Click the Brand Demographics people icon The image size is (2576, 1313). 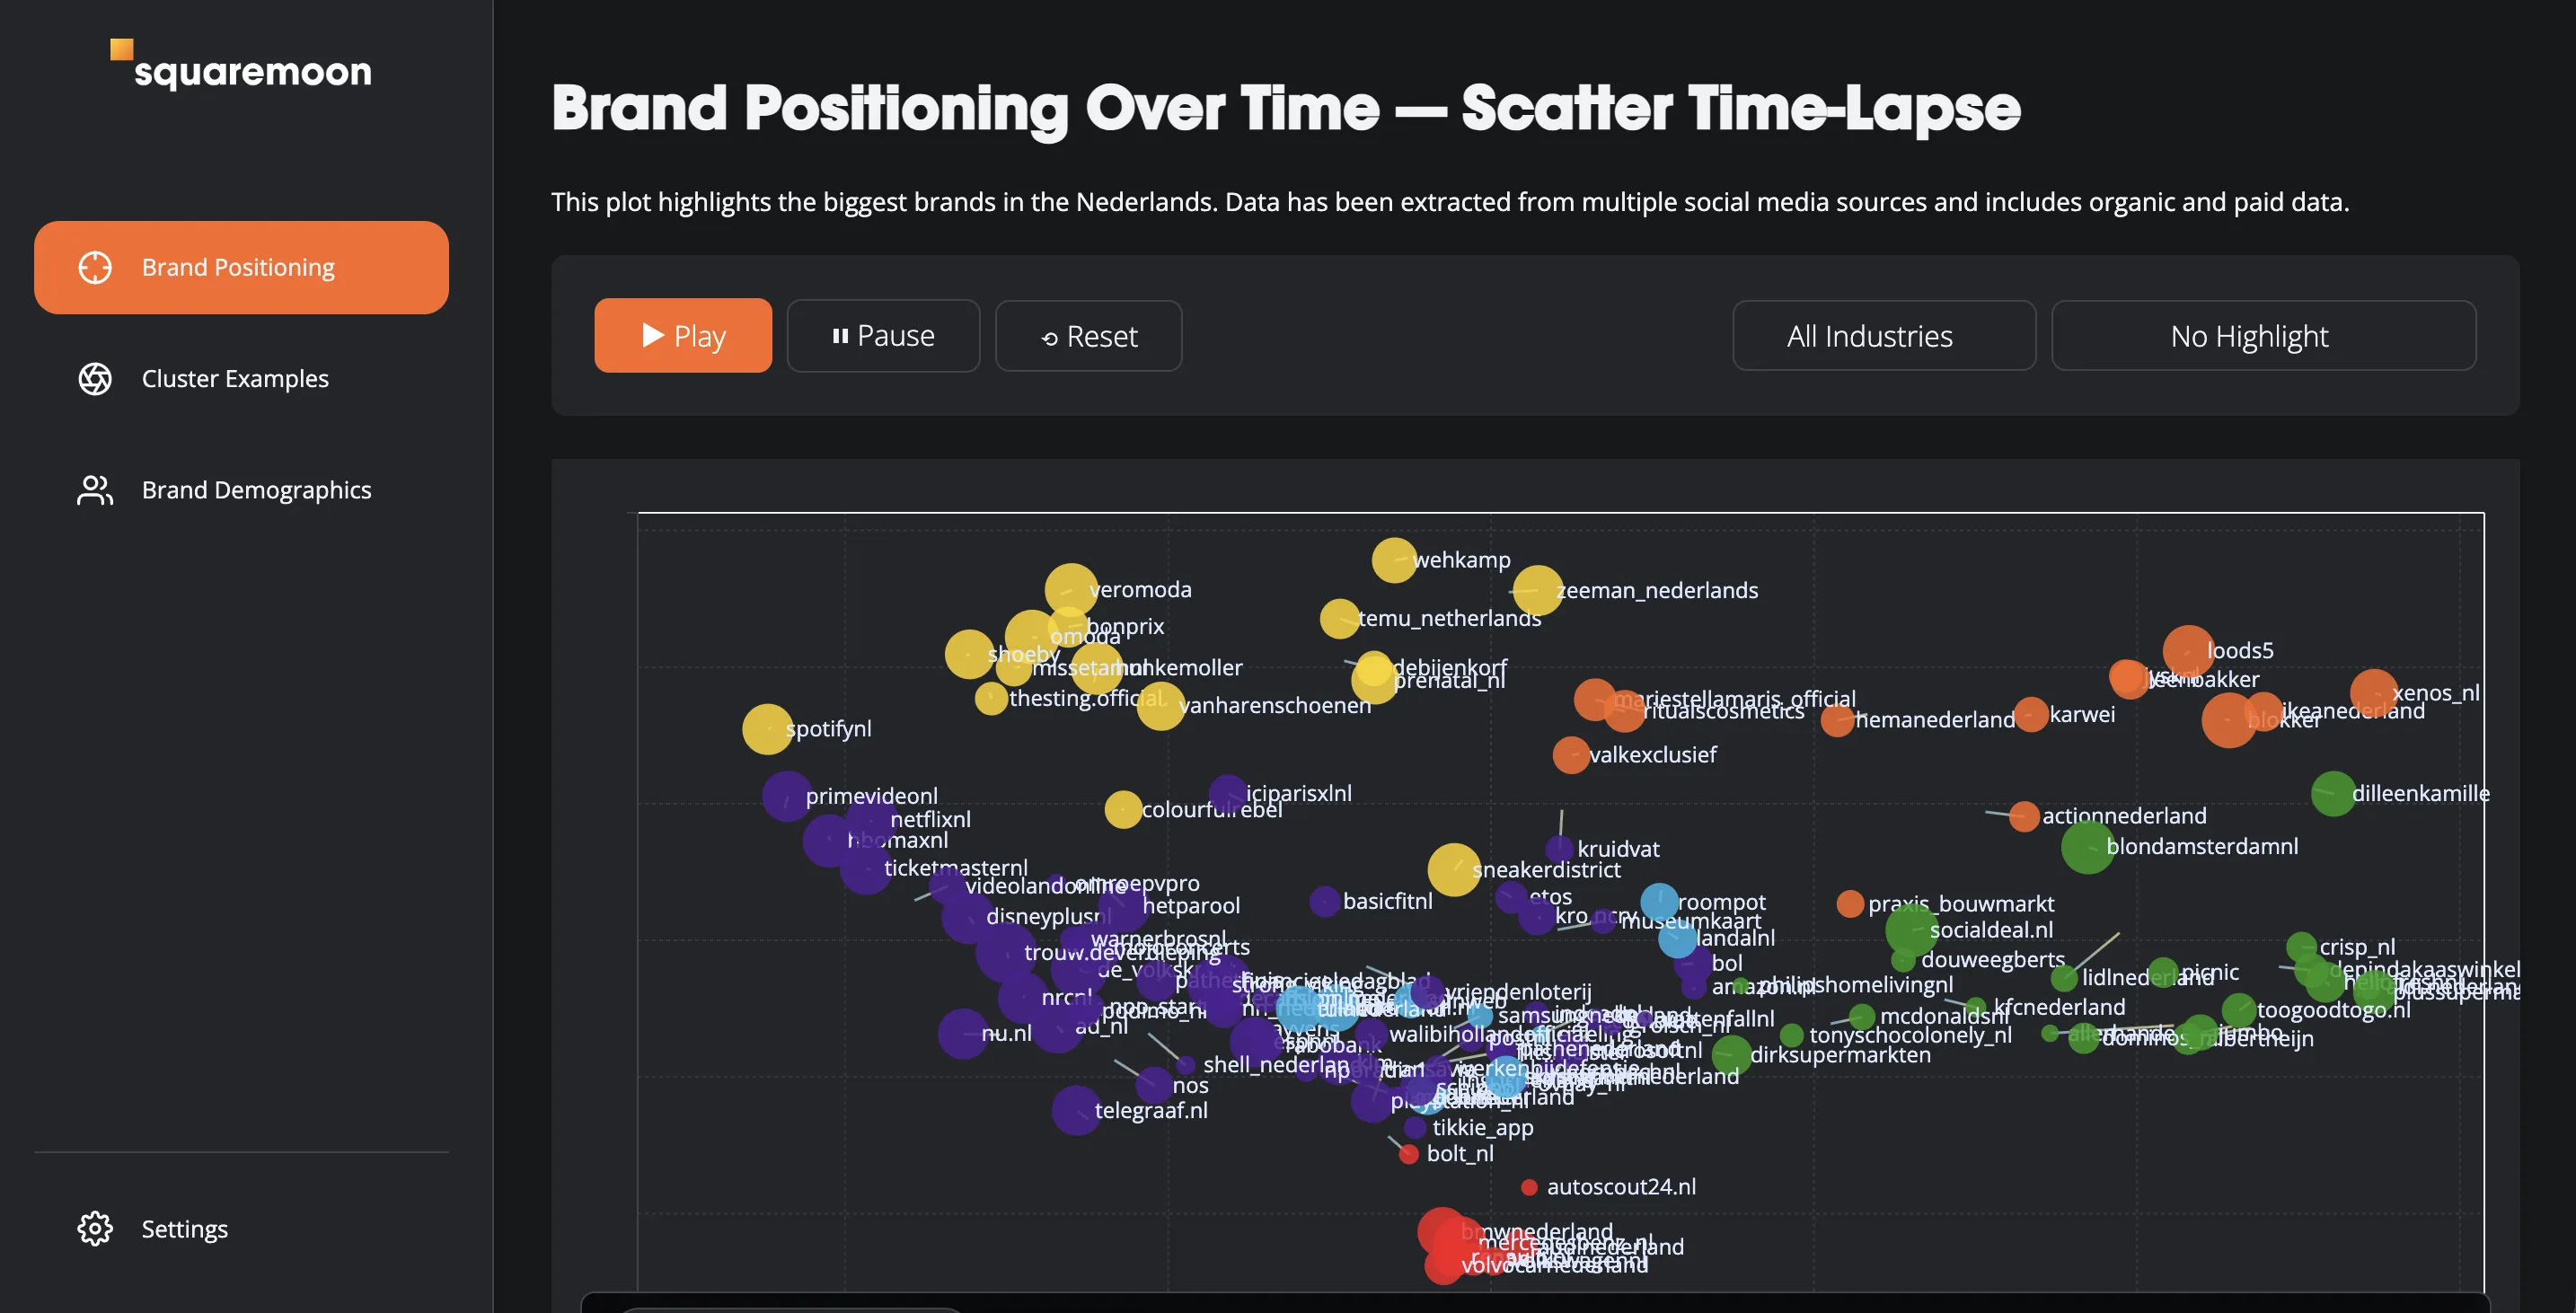(x=95, y=490)
